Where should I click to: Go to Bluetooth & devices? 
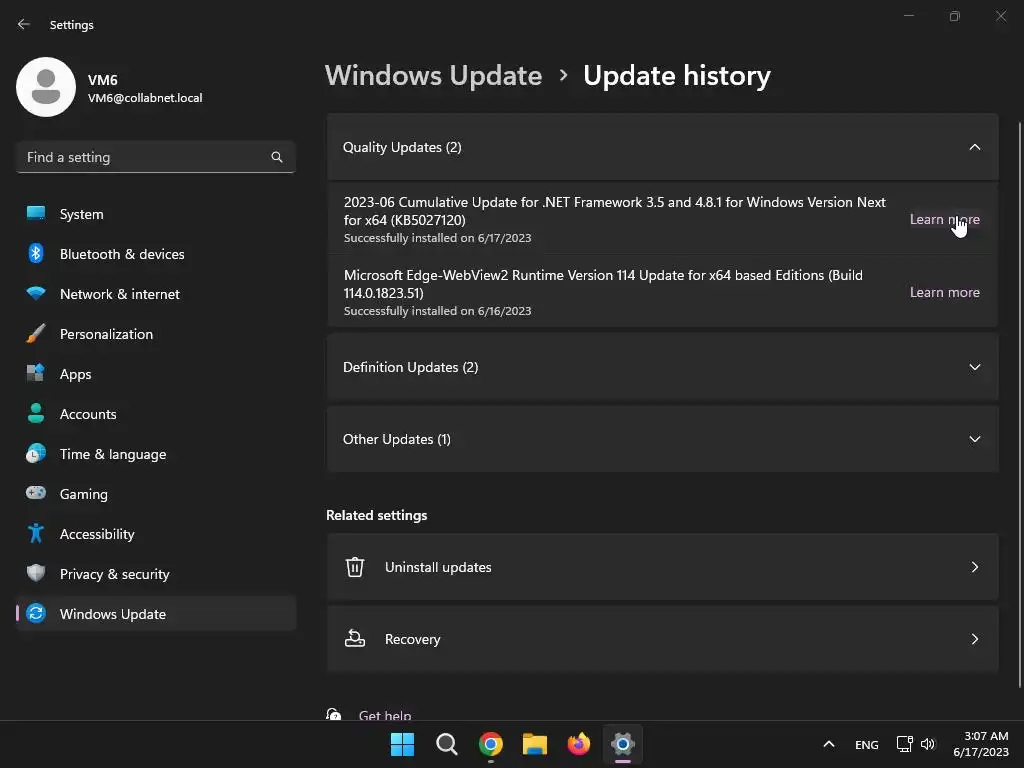(155, 254)
